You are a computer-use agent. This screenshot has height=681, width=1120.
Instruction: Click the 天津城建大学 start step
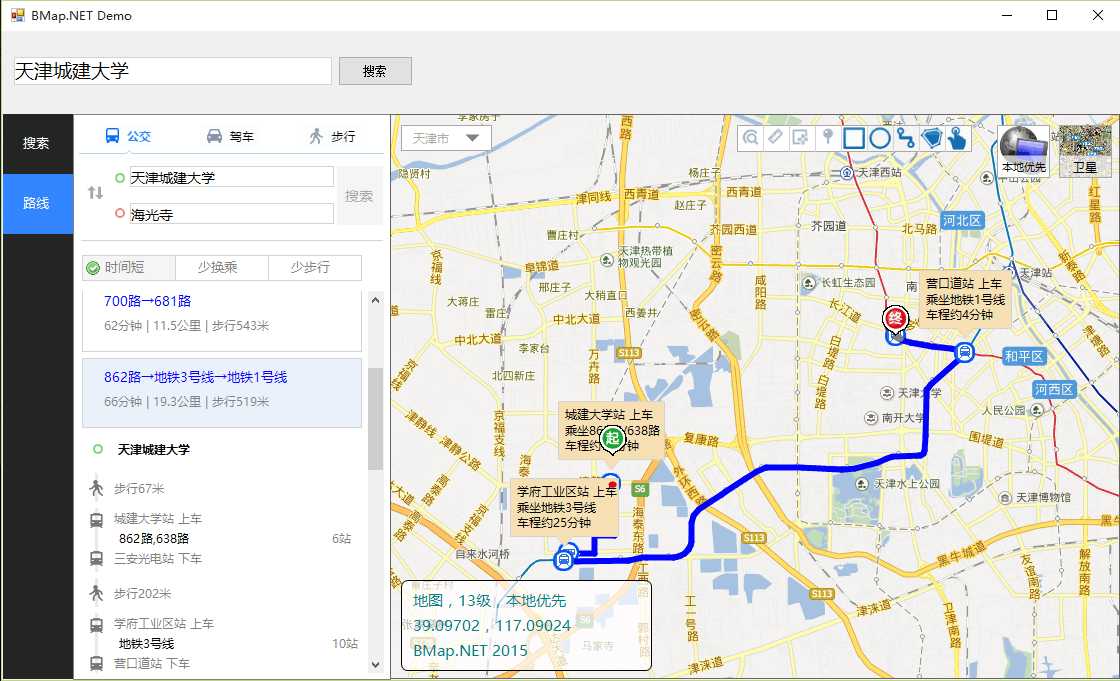point(154,449)
